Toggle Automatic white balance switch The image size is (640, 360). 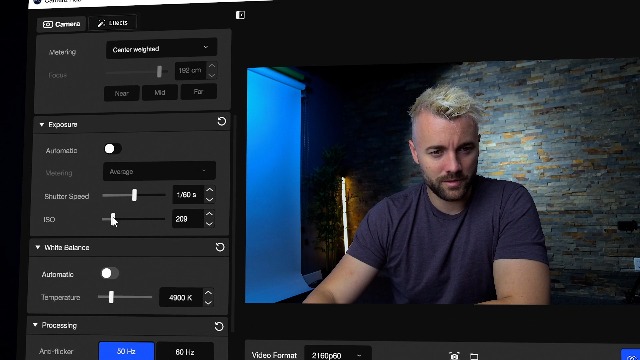coord(110,273)
